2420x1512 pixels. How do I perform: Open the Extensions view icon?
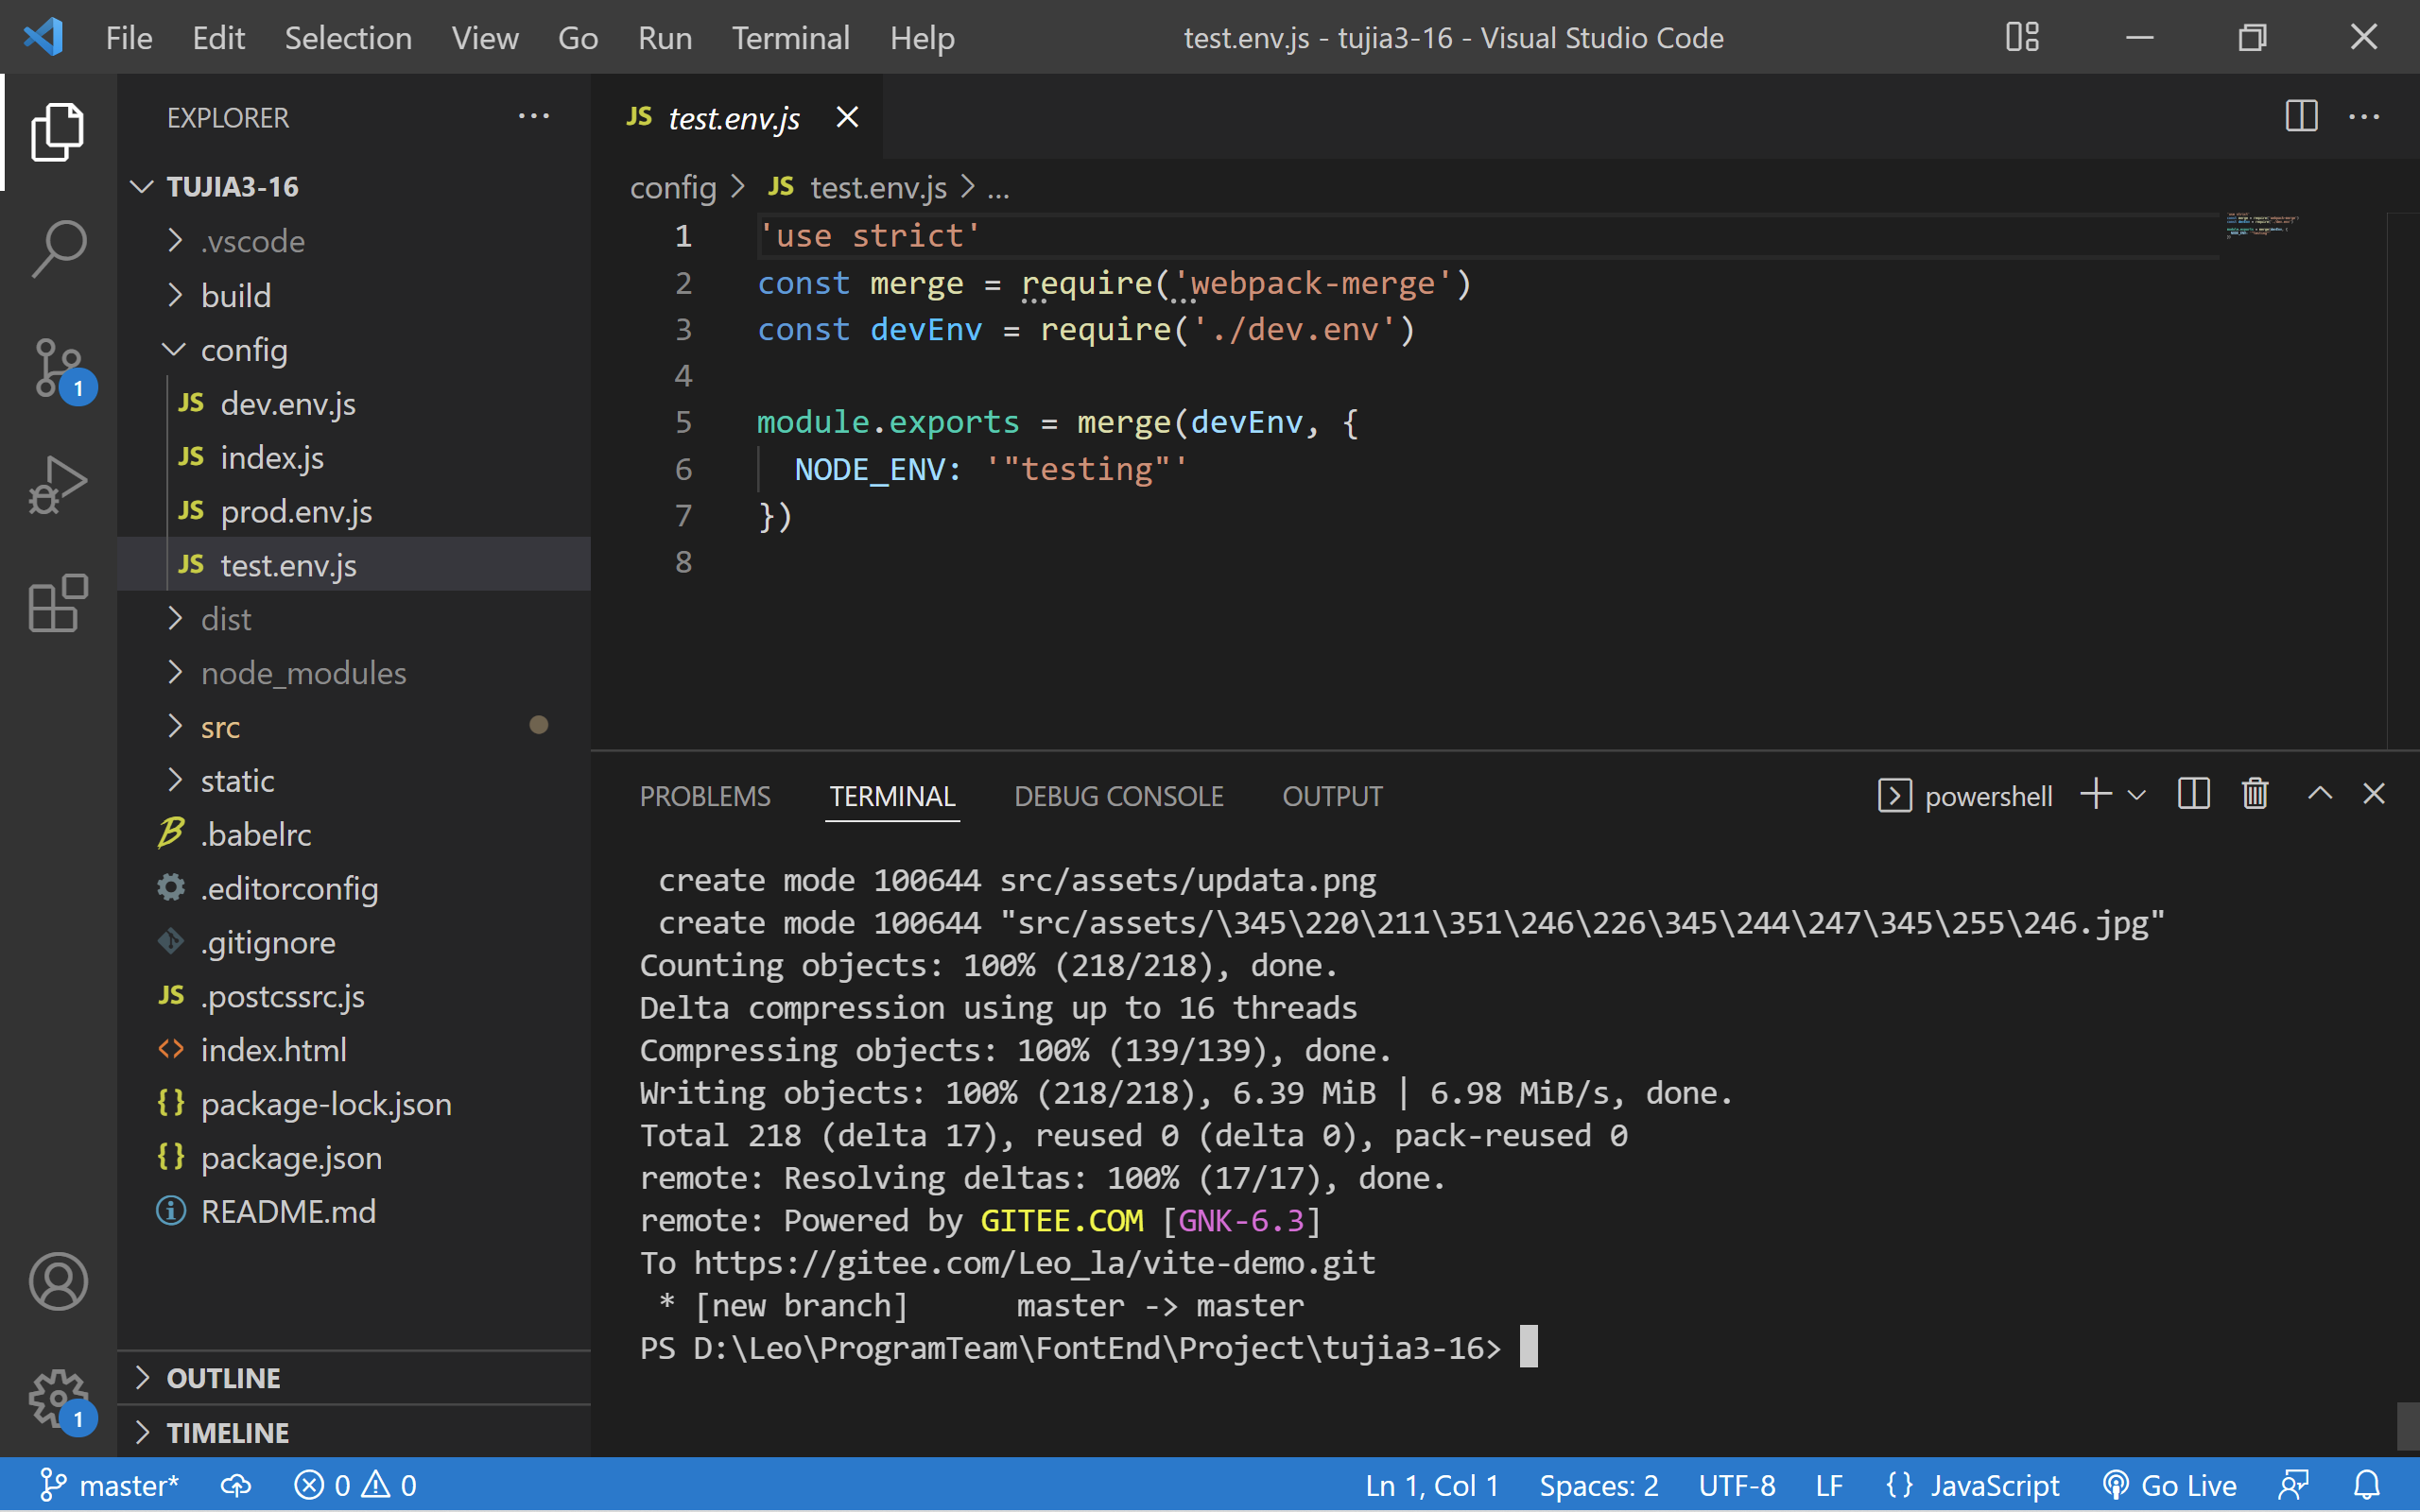[58, 603]
